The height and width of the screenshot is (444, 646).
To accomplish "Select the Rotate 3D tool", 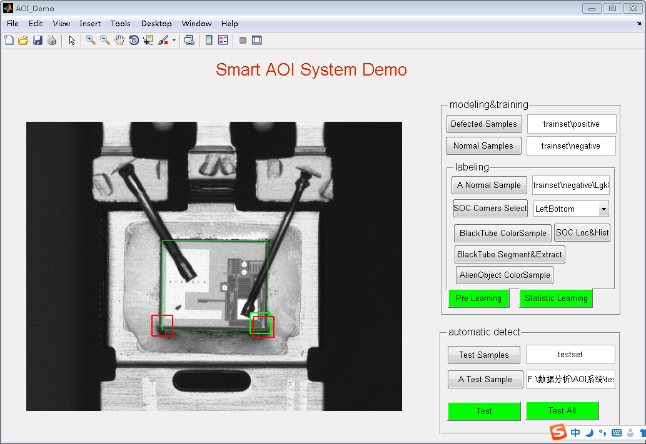I will 134,40.
